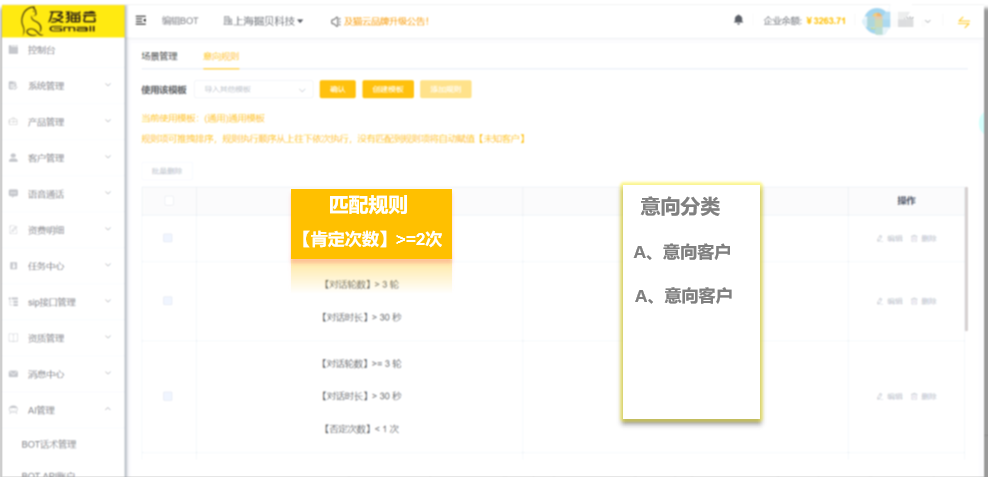
Task: Click the 控制台 dashboard icon in sidebar
Action: coord(13,50)
